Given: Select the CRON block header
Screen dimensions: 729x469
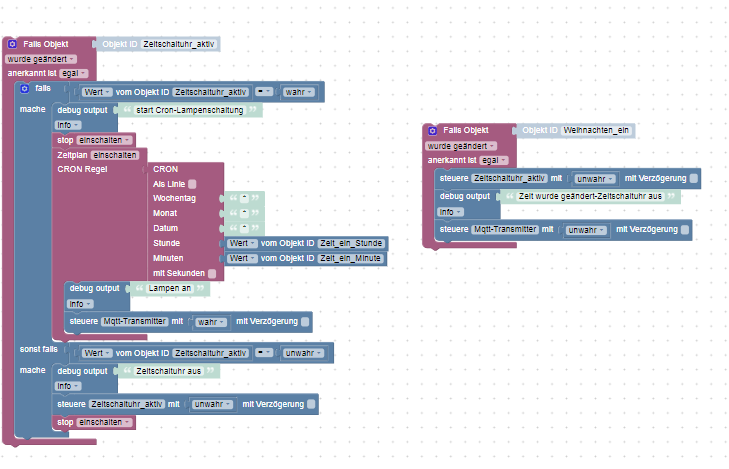Looking at the screenshot, I should click(x=166, y=169).
